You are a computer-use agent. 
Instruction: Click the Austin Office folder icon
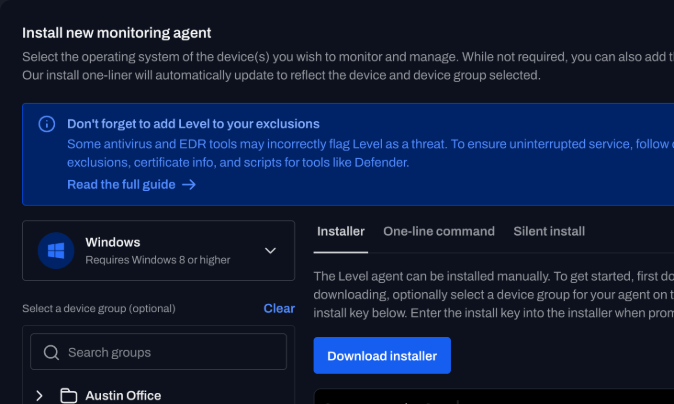(68, 395)
